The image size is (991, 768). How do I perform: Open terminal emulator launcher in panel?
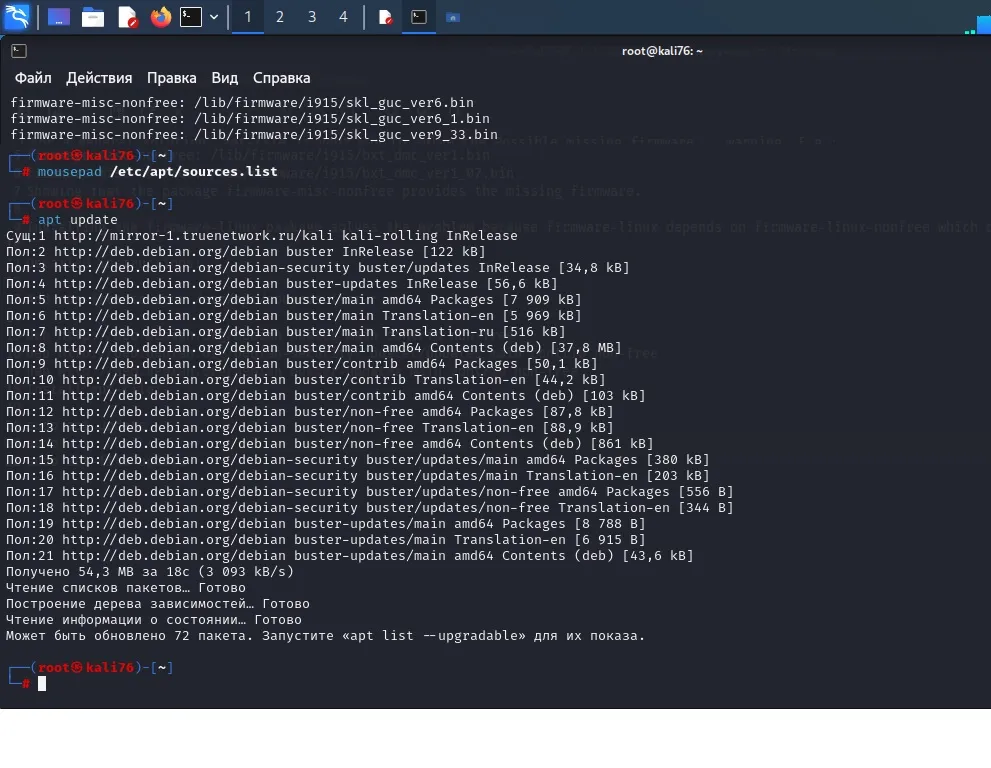pos(191,17)
